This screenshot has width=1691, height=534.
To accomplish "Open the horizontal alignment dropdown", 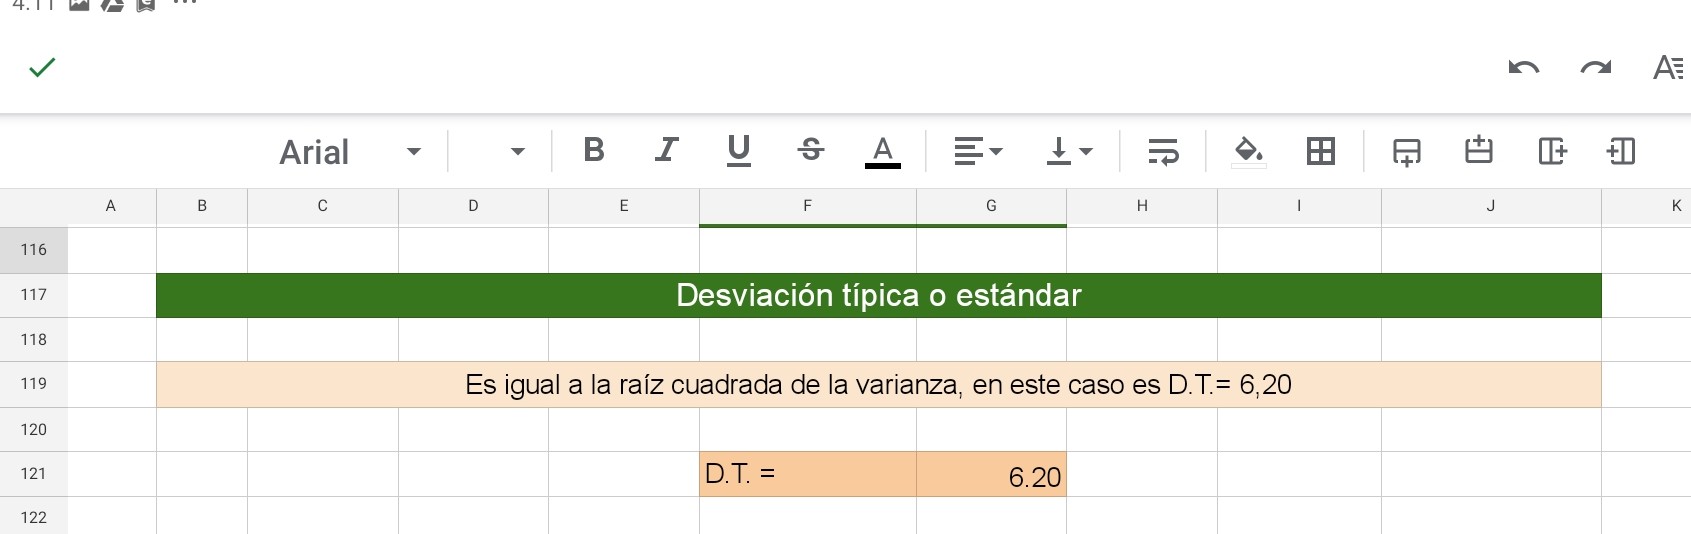I will (977, 151).
